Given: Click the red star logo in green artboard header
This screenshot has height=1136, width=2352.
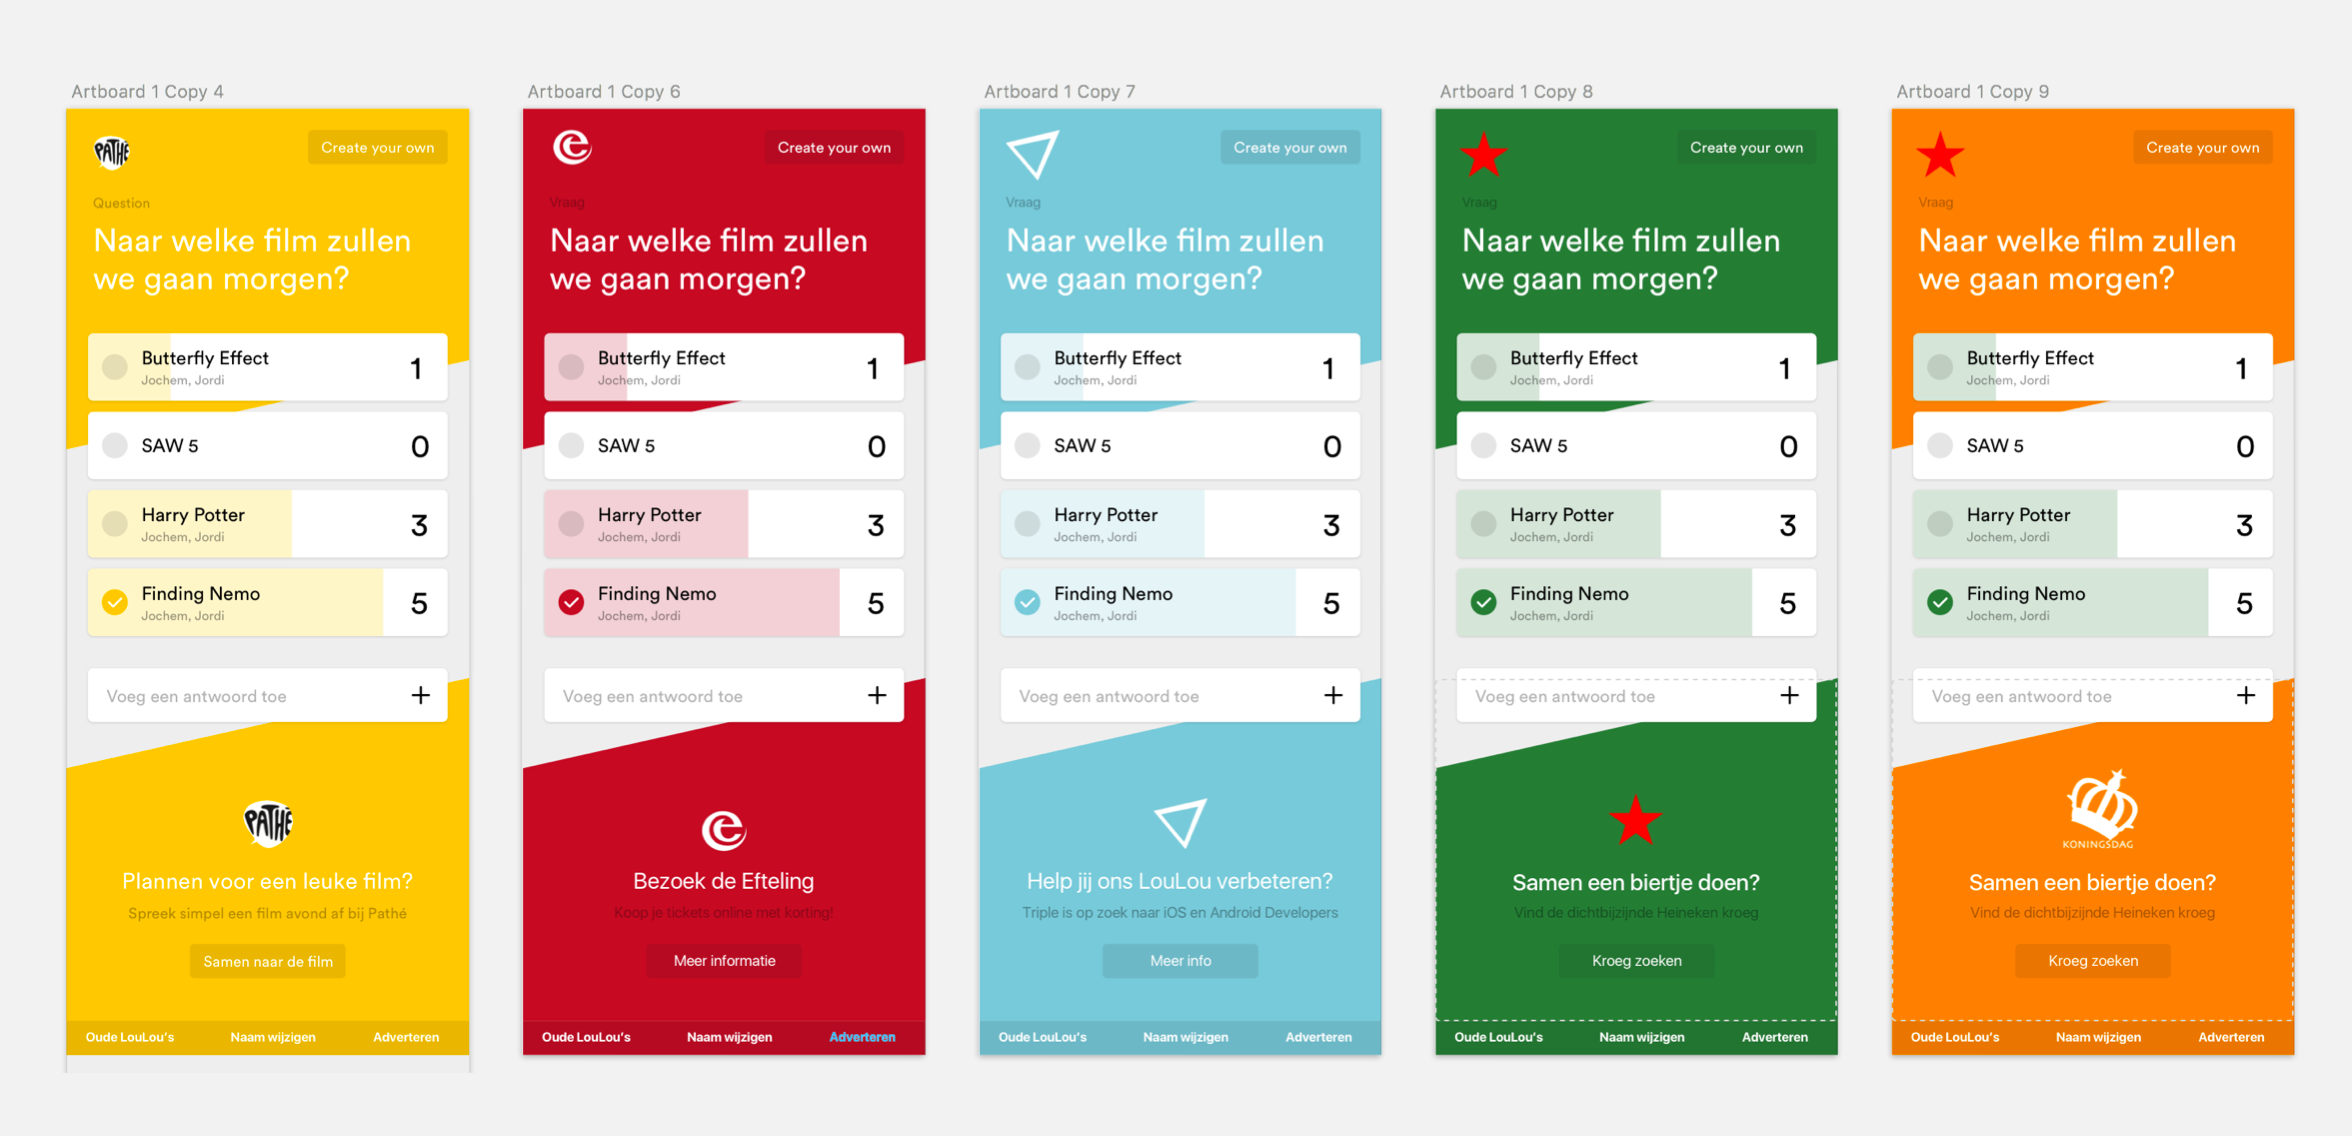Looking at the screenshot, I should coord(1483,155).
